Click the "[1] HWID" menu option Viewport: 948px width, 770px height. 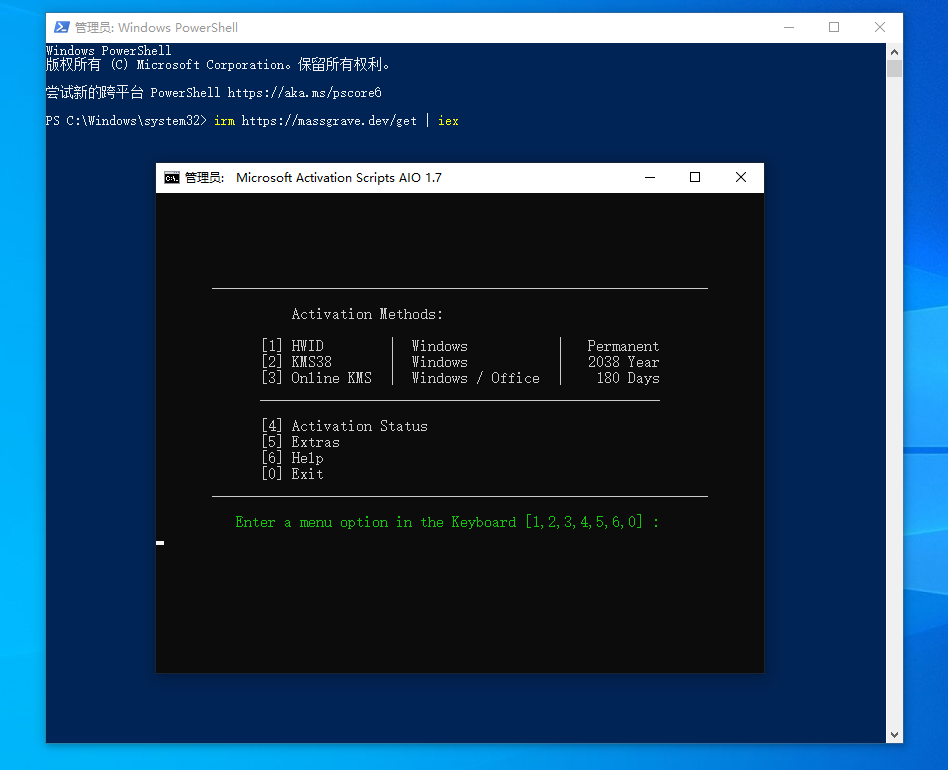click(x=293, y=346)
